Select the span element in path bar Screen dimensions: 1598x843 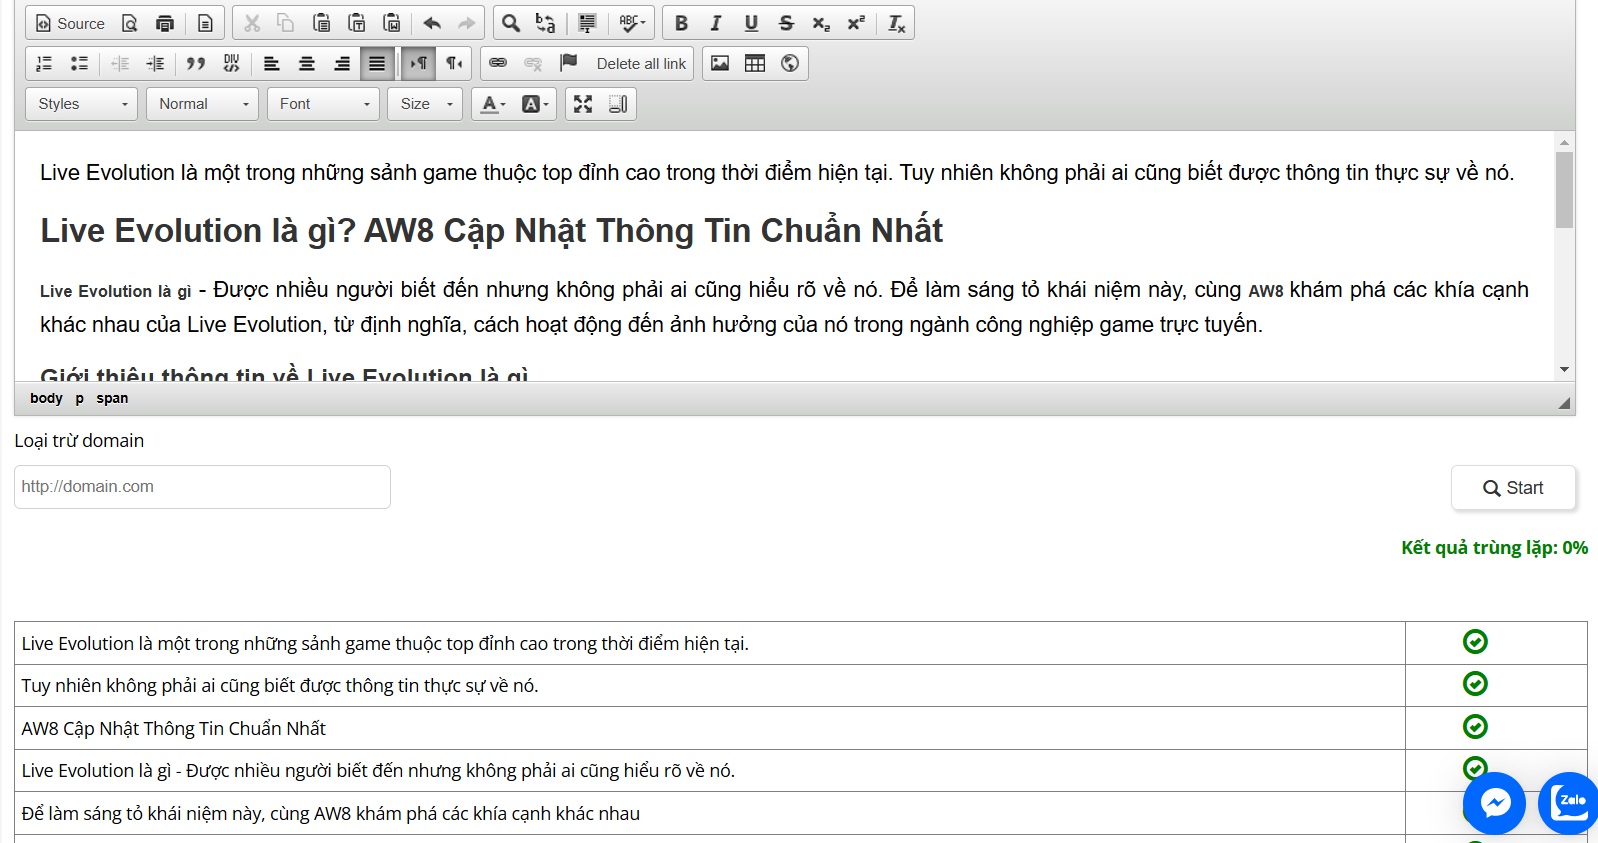point(112,398)
